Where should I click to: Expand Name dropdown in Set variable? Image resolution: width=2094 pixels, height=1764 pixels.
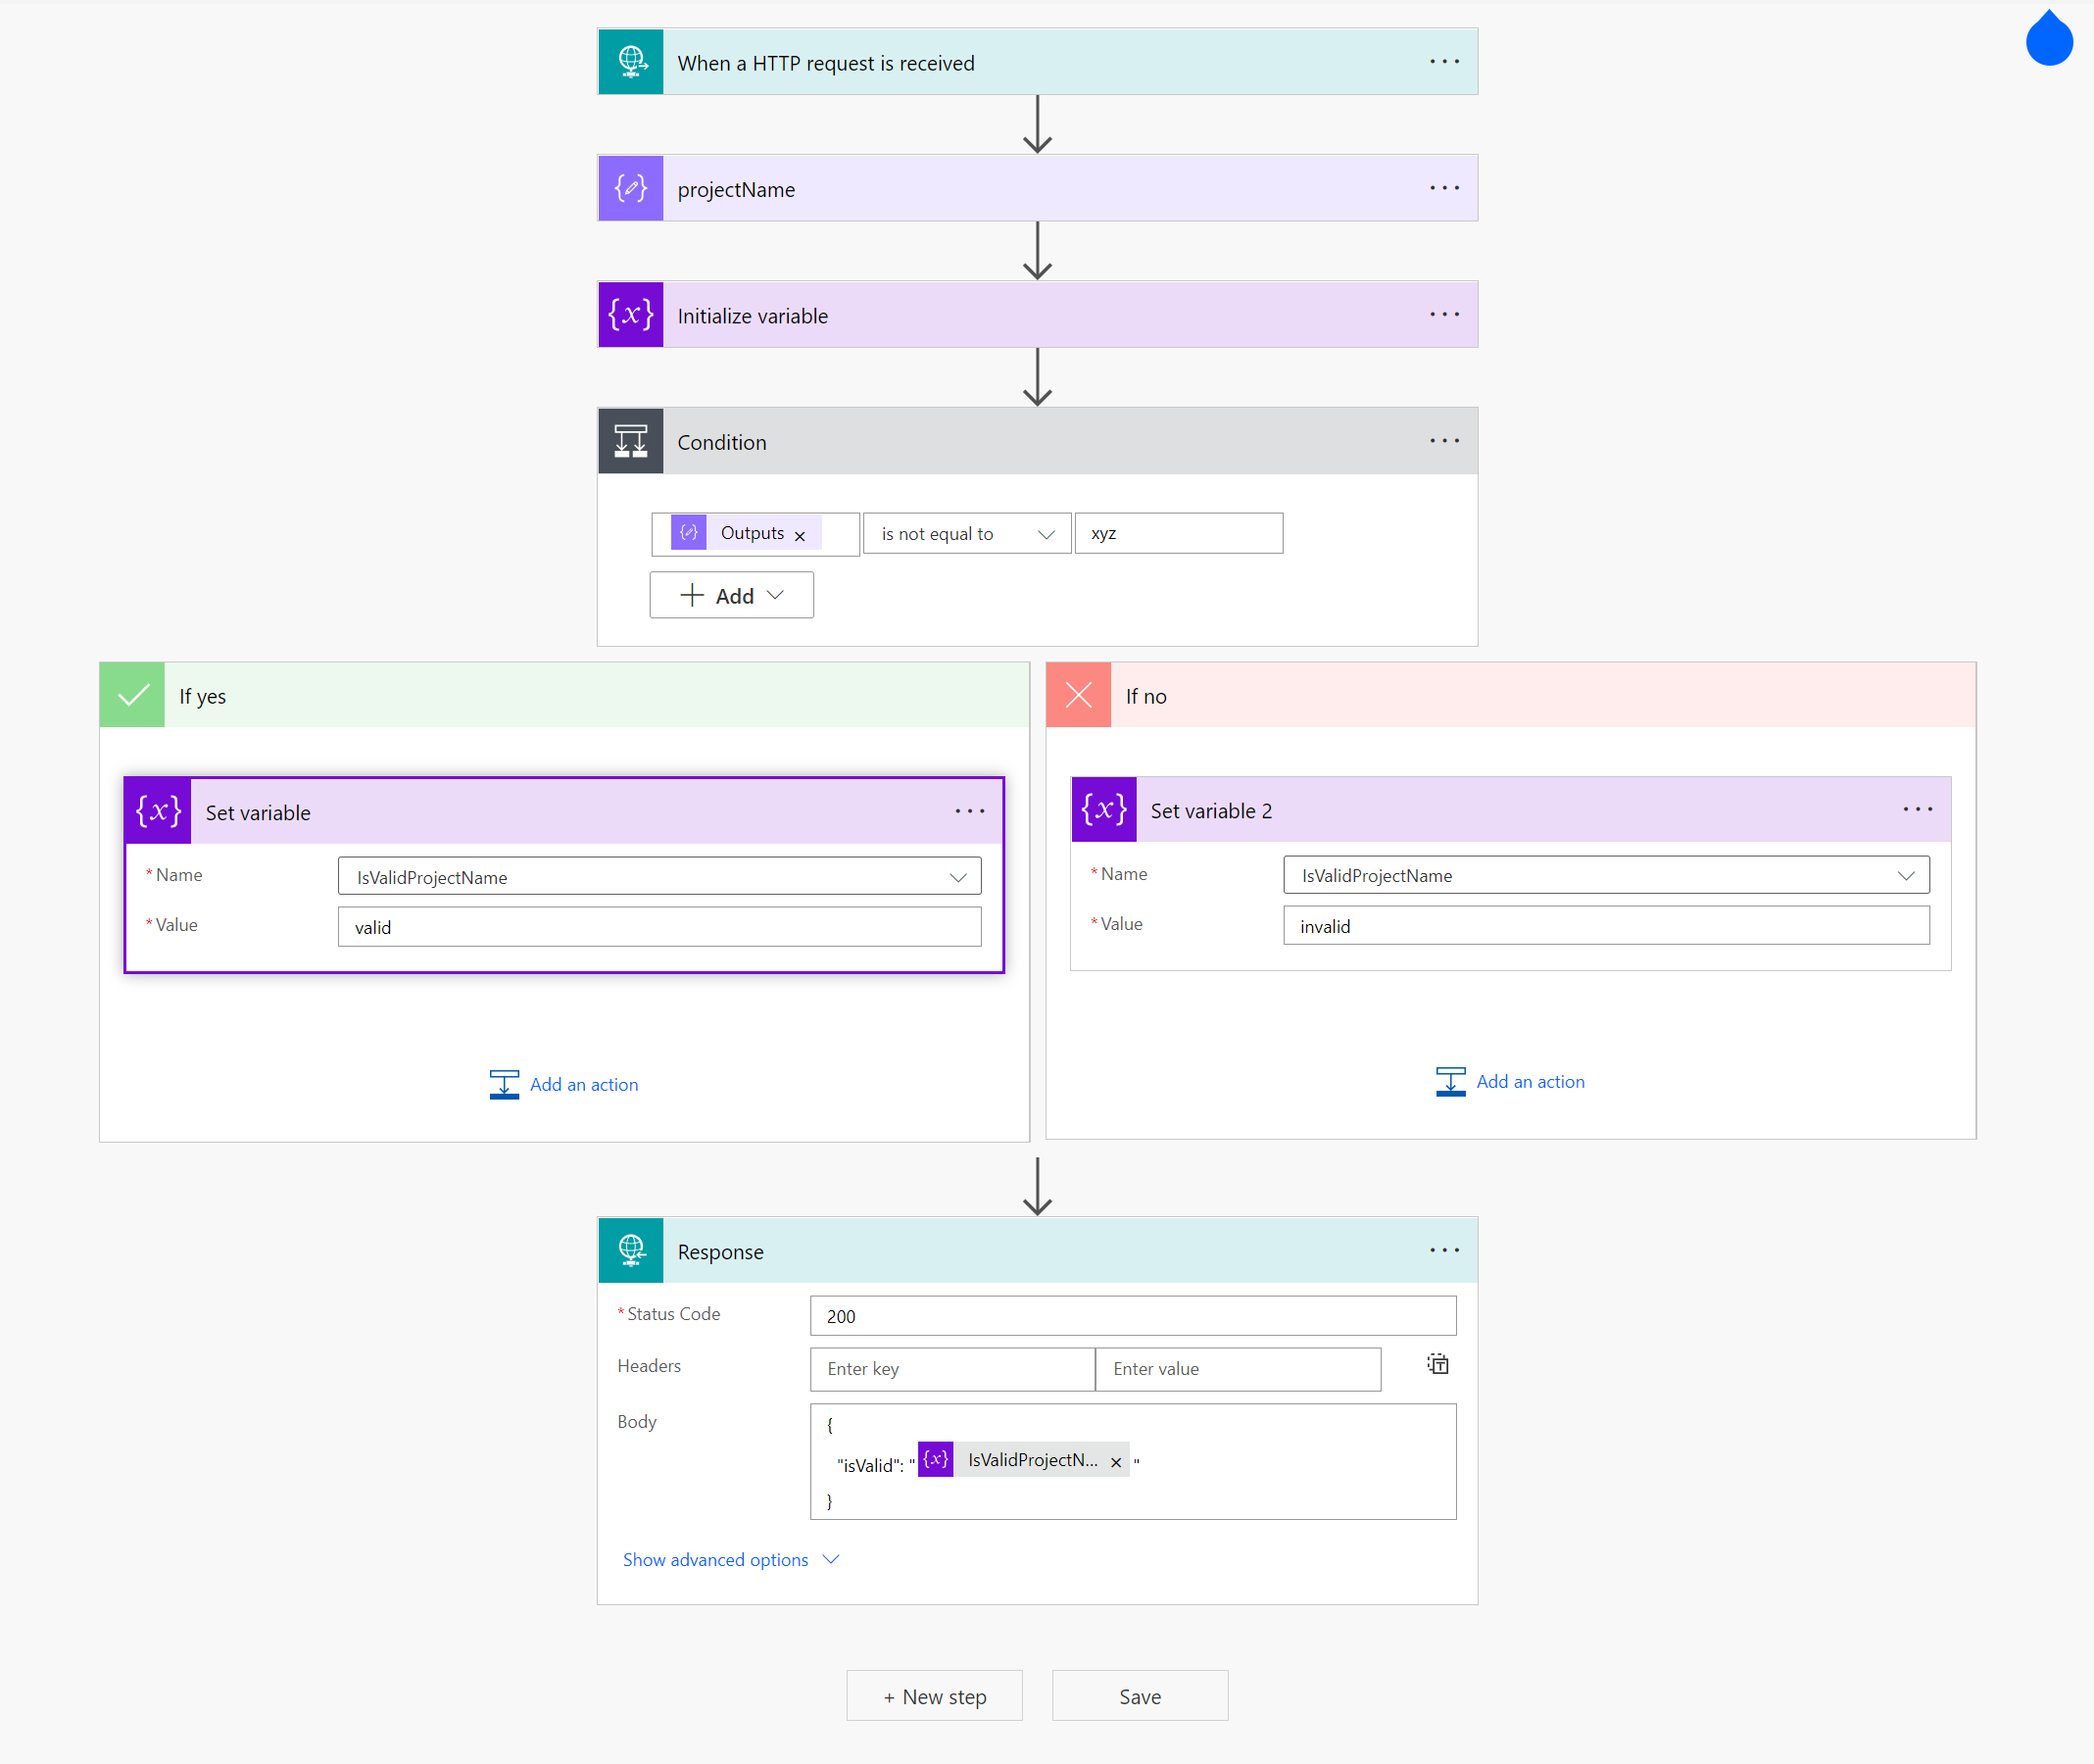(957, 877)
